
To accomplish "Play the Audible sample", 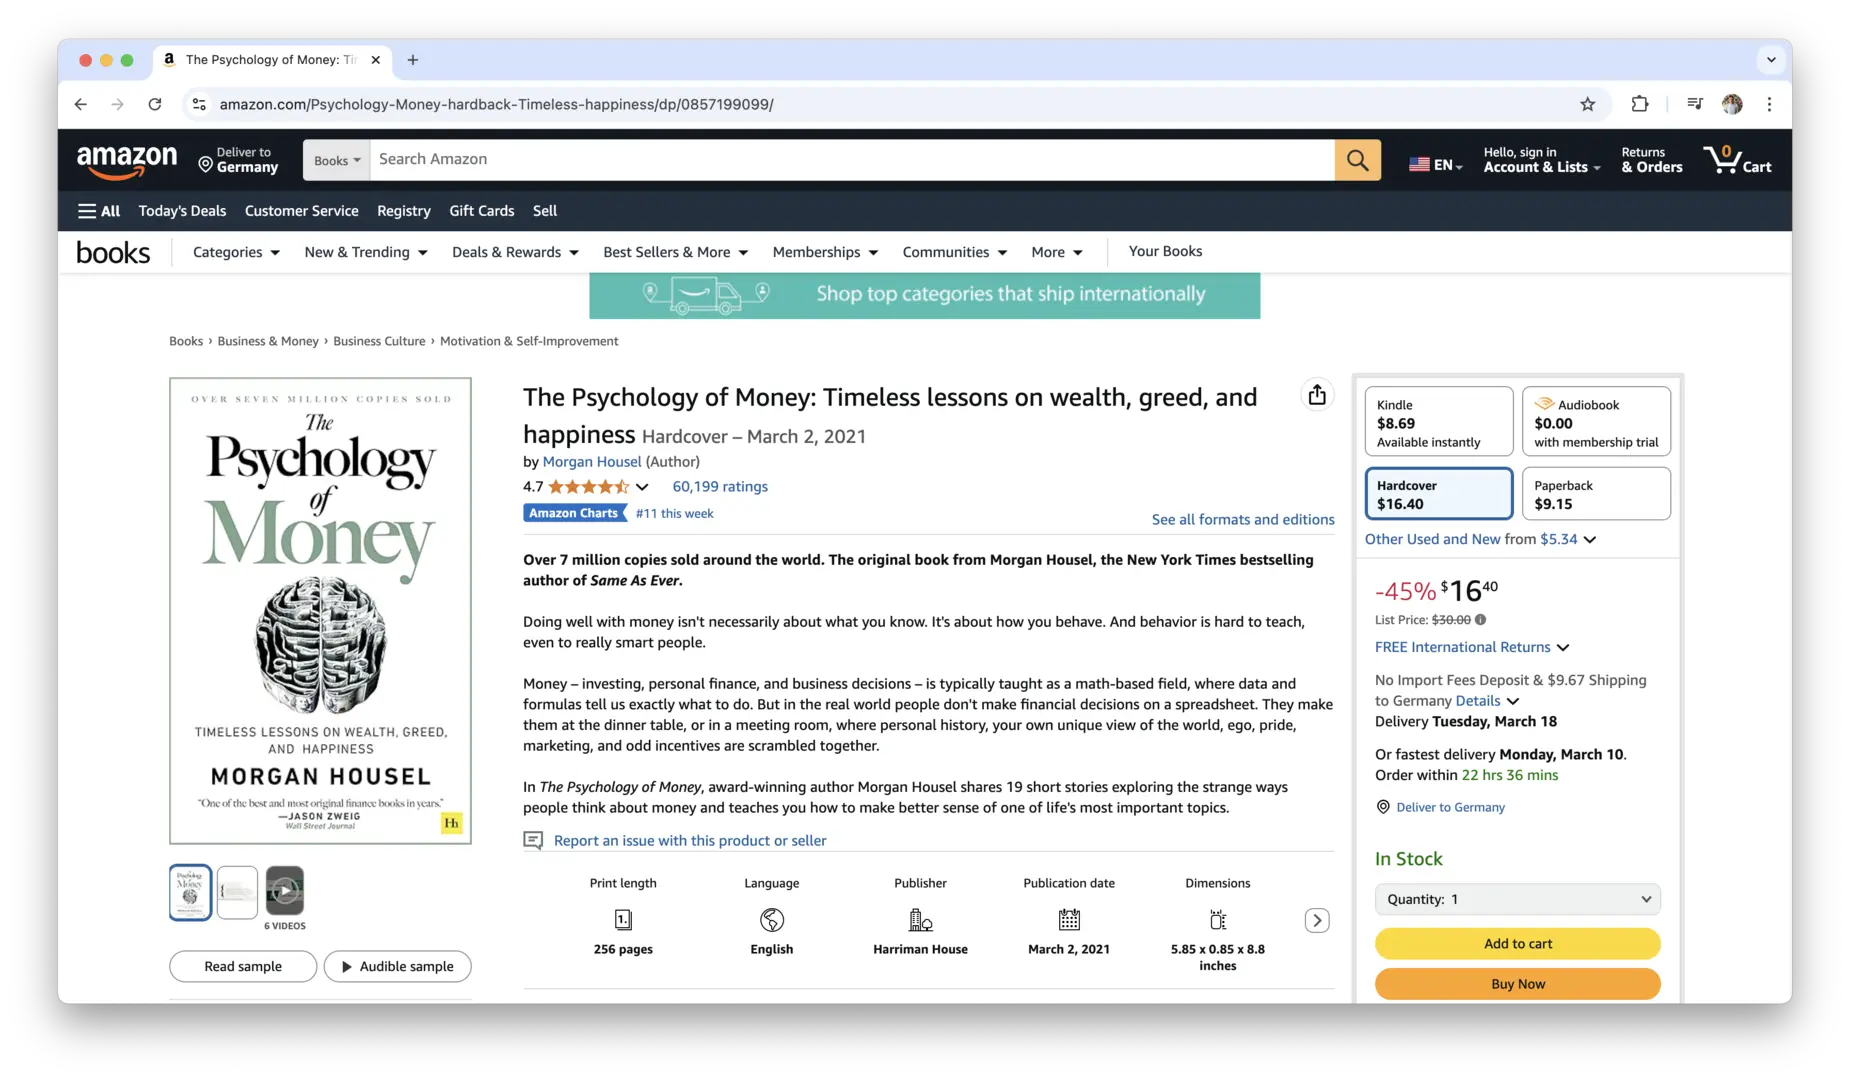I will [x=397, y=967].
